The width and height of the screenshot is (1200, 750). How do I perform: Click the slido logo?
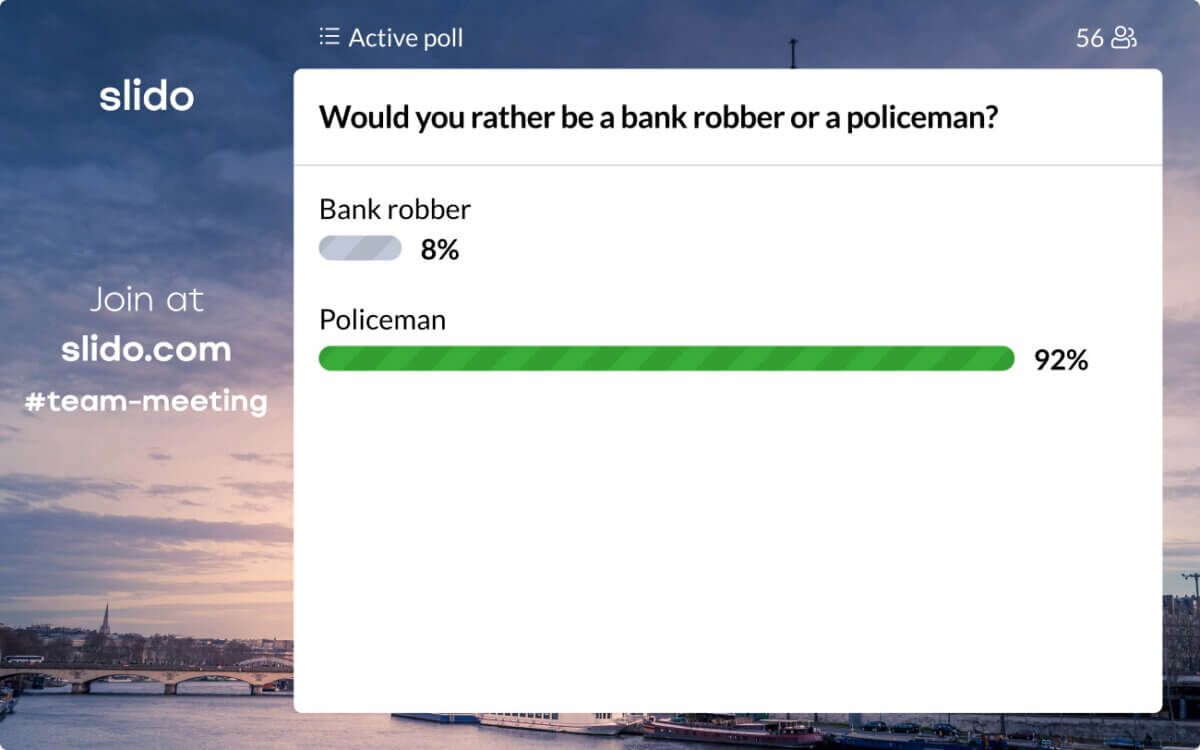point(146,96)
